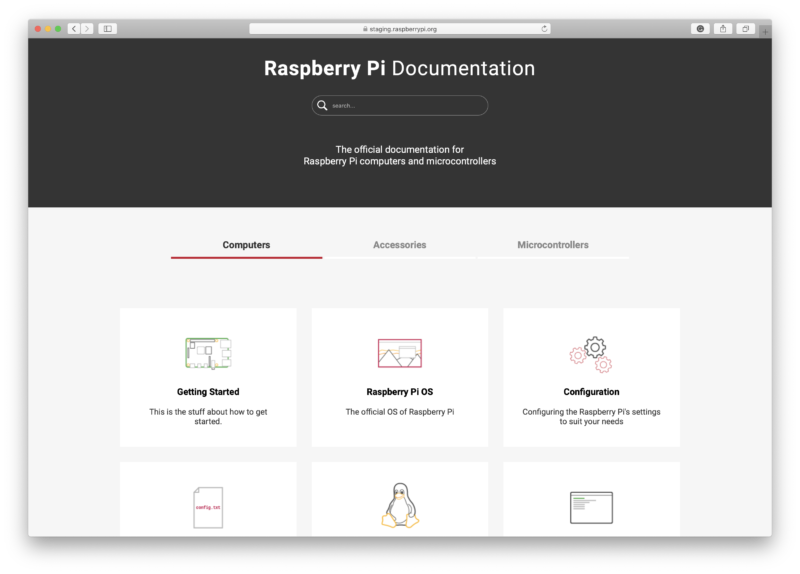Screen dimensions: 800x574
Task: Click the Configuration gears icon
Action: [591, 355]
